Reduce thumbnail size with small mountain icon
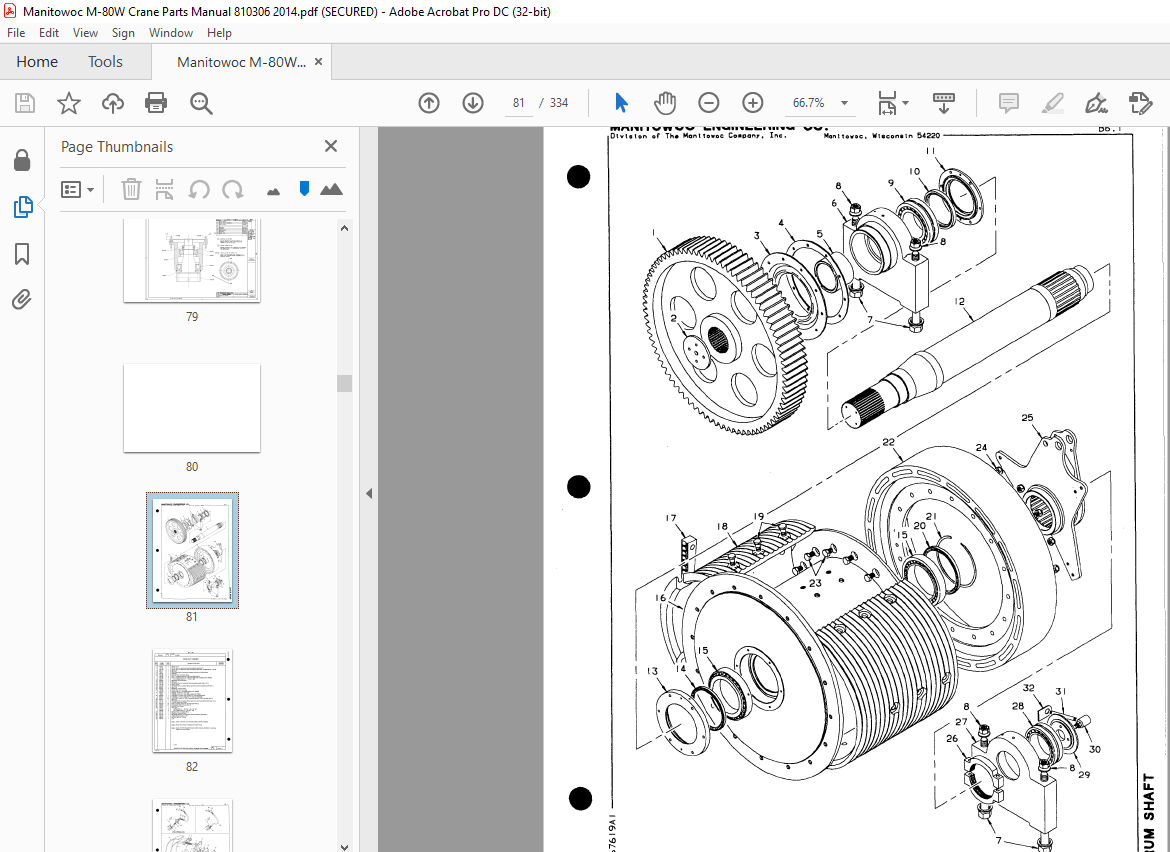Viewport: 1170px width, 852px height. (x=273, y=192)
